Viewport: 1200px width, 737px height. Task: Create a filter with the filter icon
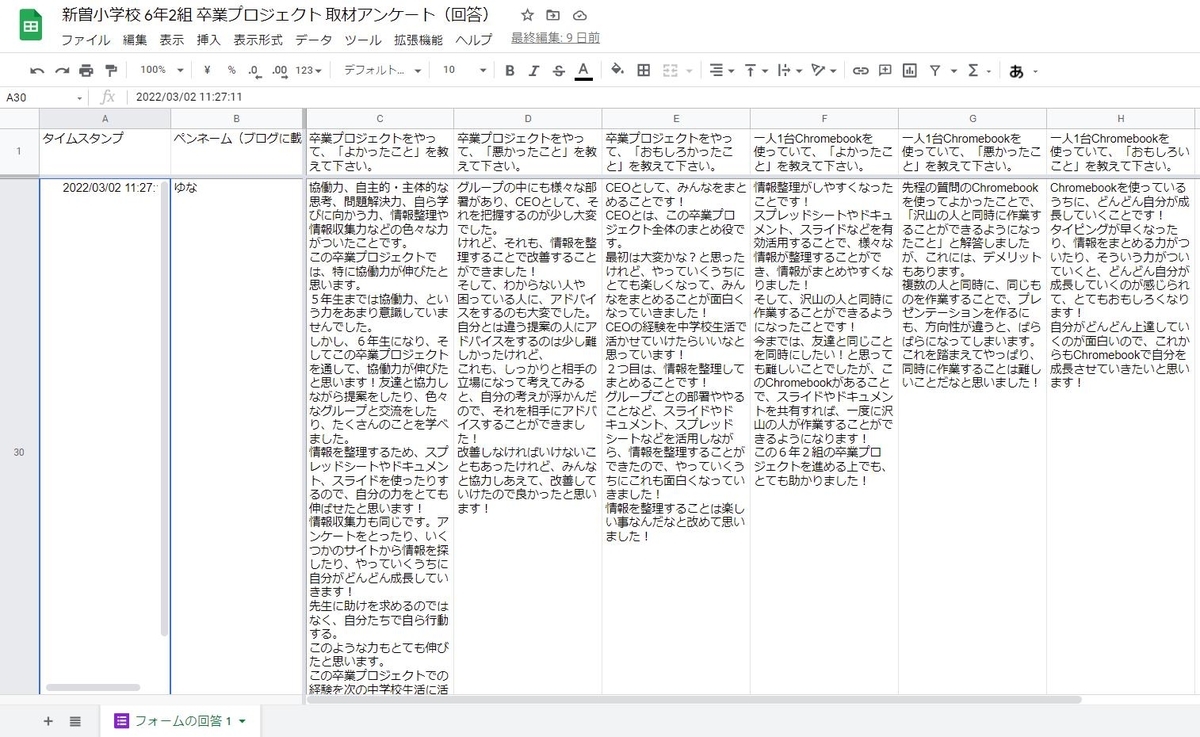[x=936, y=70]
